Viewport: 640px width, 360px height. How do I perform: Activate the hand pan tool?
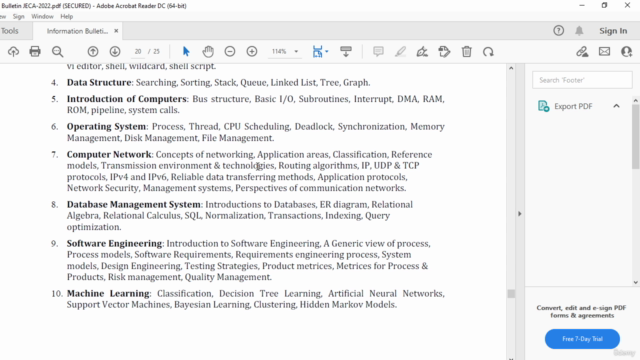(x=208, y=51)
